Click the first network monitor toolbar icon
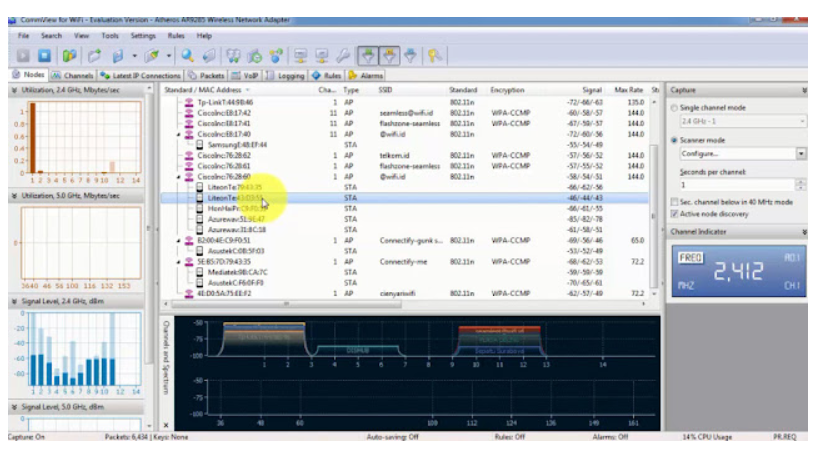The height and width of the screenshot is (457, 818). (x=300, y=55)
